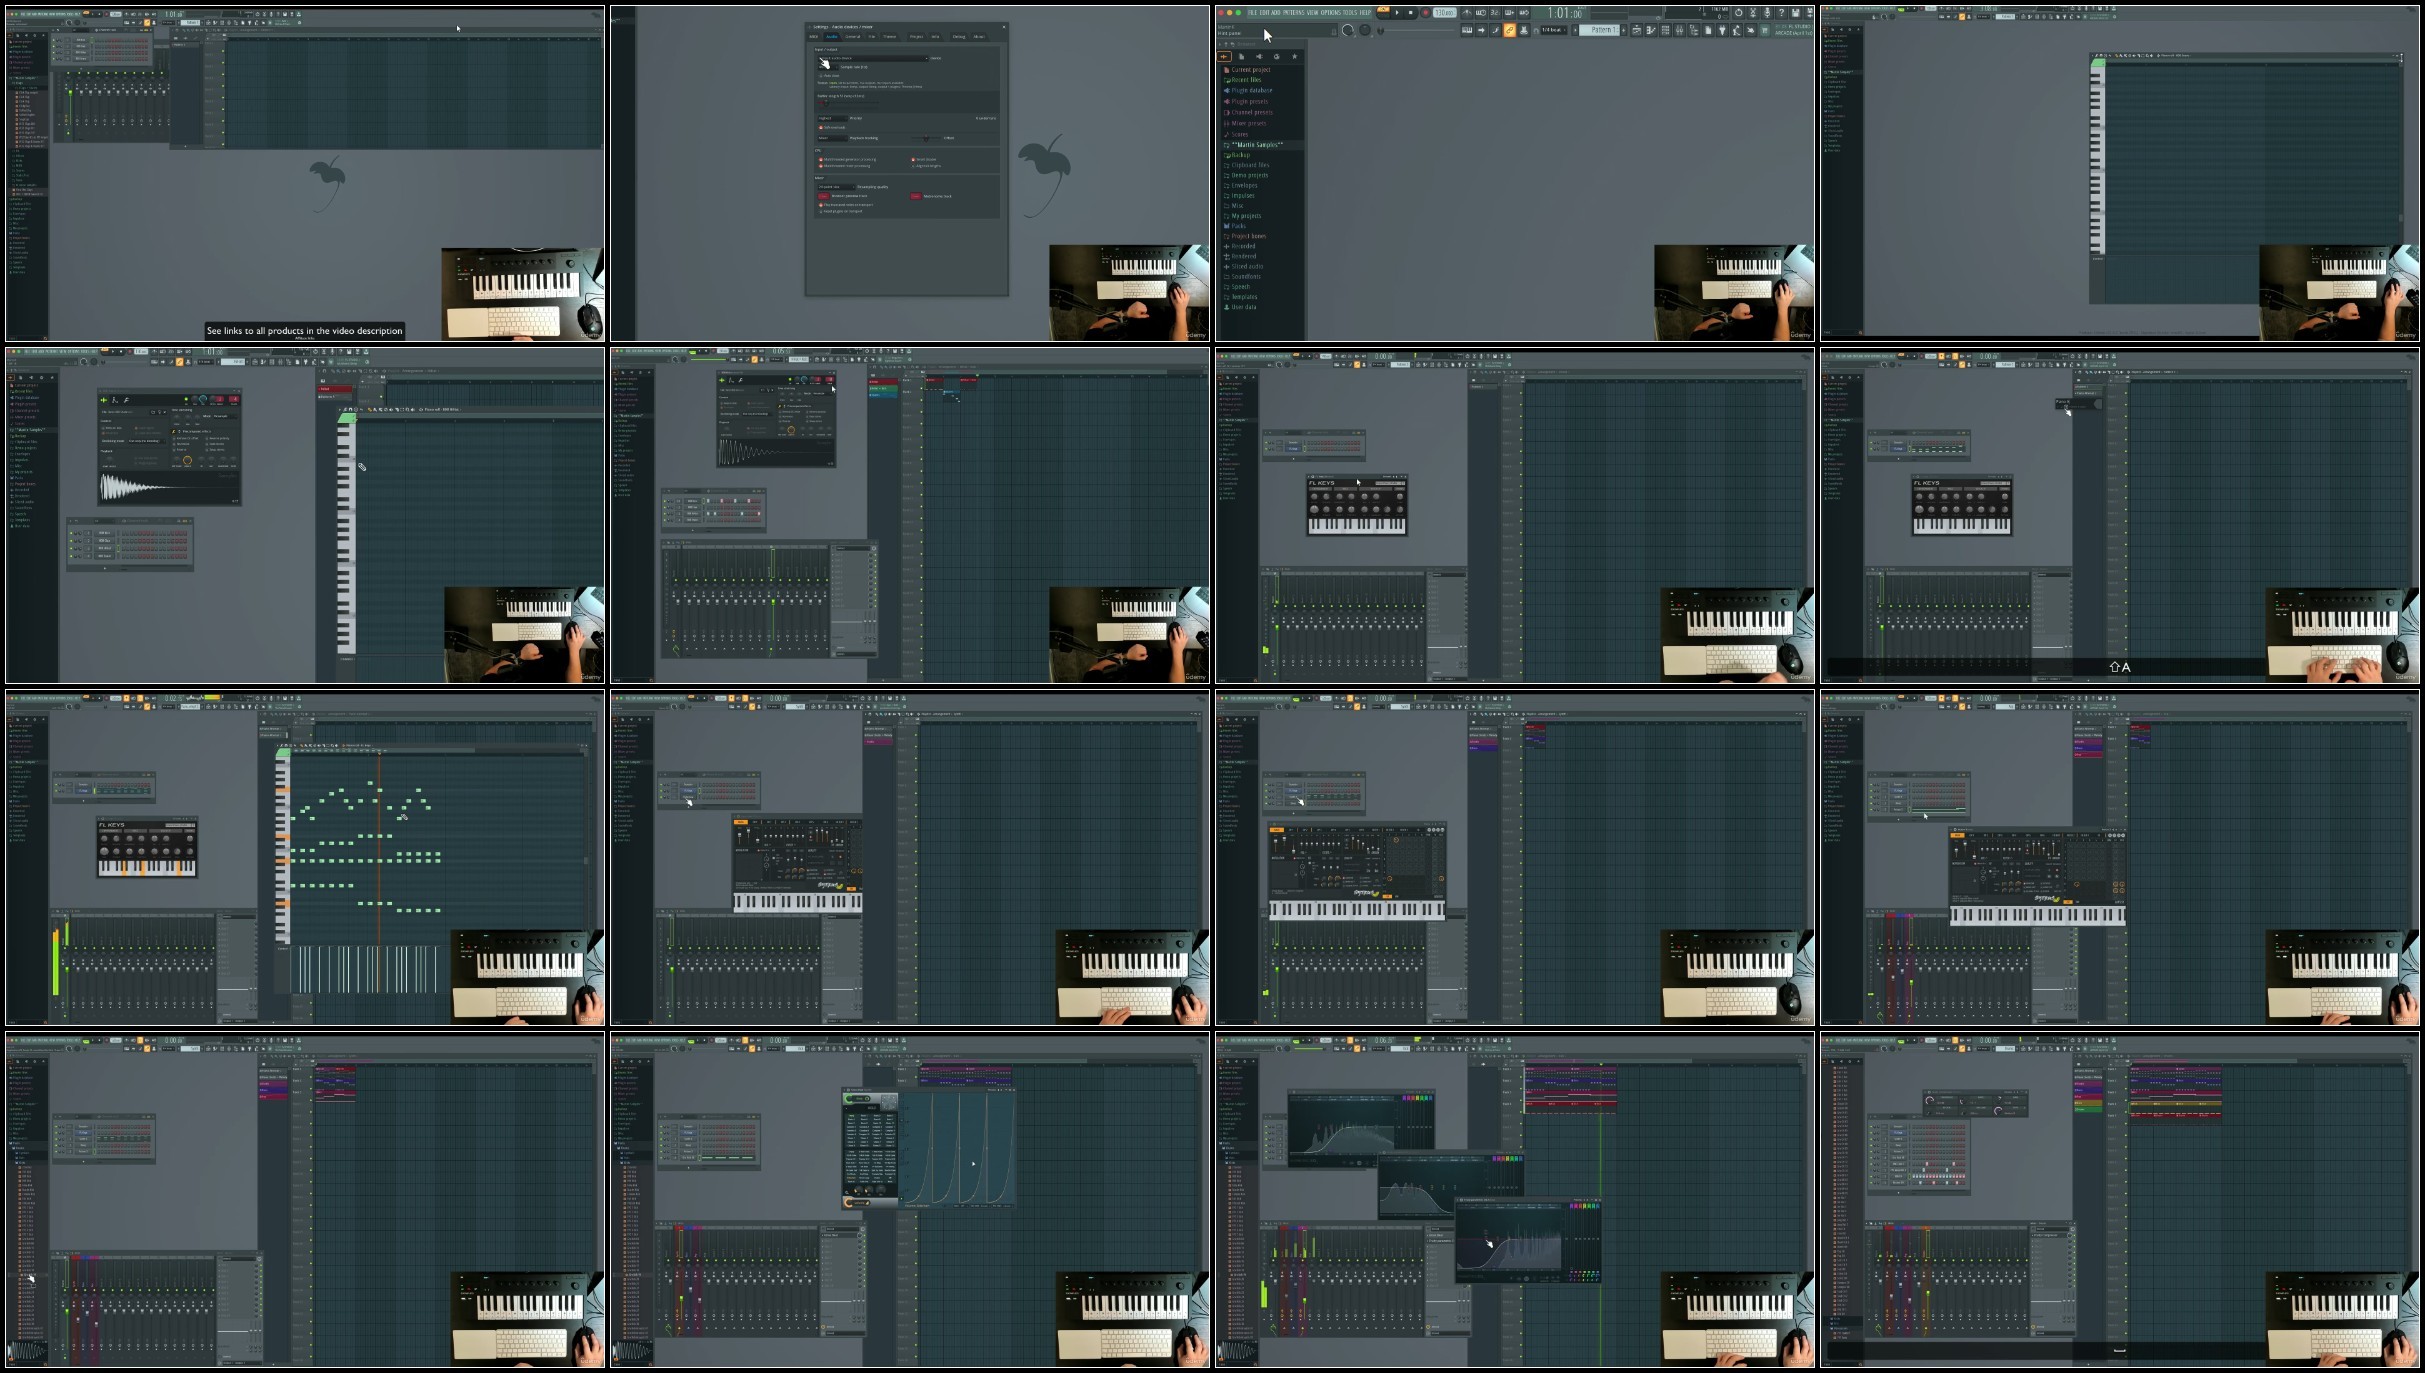Image resolution: width=2425 pixels, height=1373 pixels.
Task: Click Play in the enlarged browser frame's transport
Action: click(x=1397, y=13)
